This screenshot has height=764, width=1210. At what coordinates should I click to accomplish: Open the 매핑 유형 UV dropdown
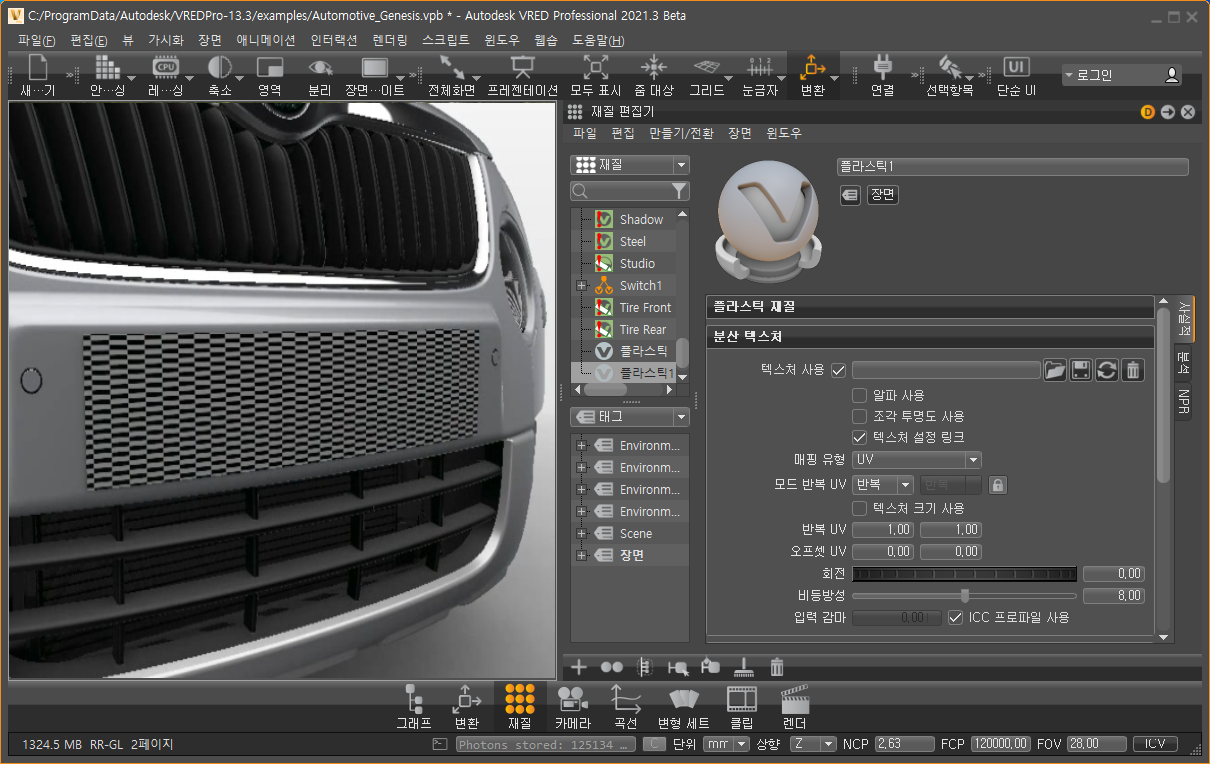(916, 460)
